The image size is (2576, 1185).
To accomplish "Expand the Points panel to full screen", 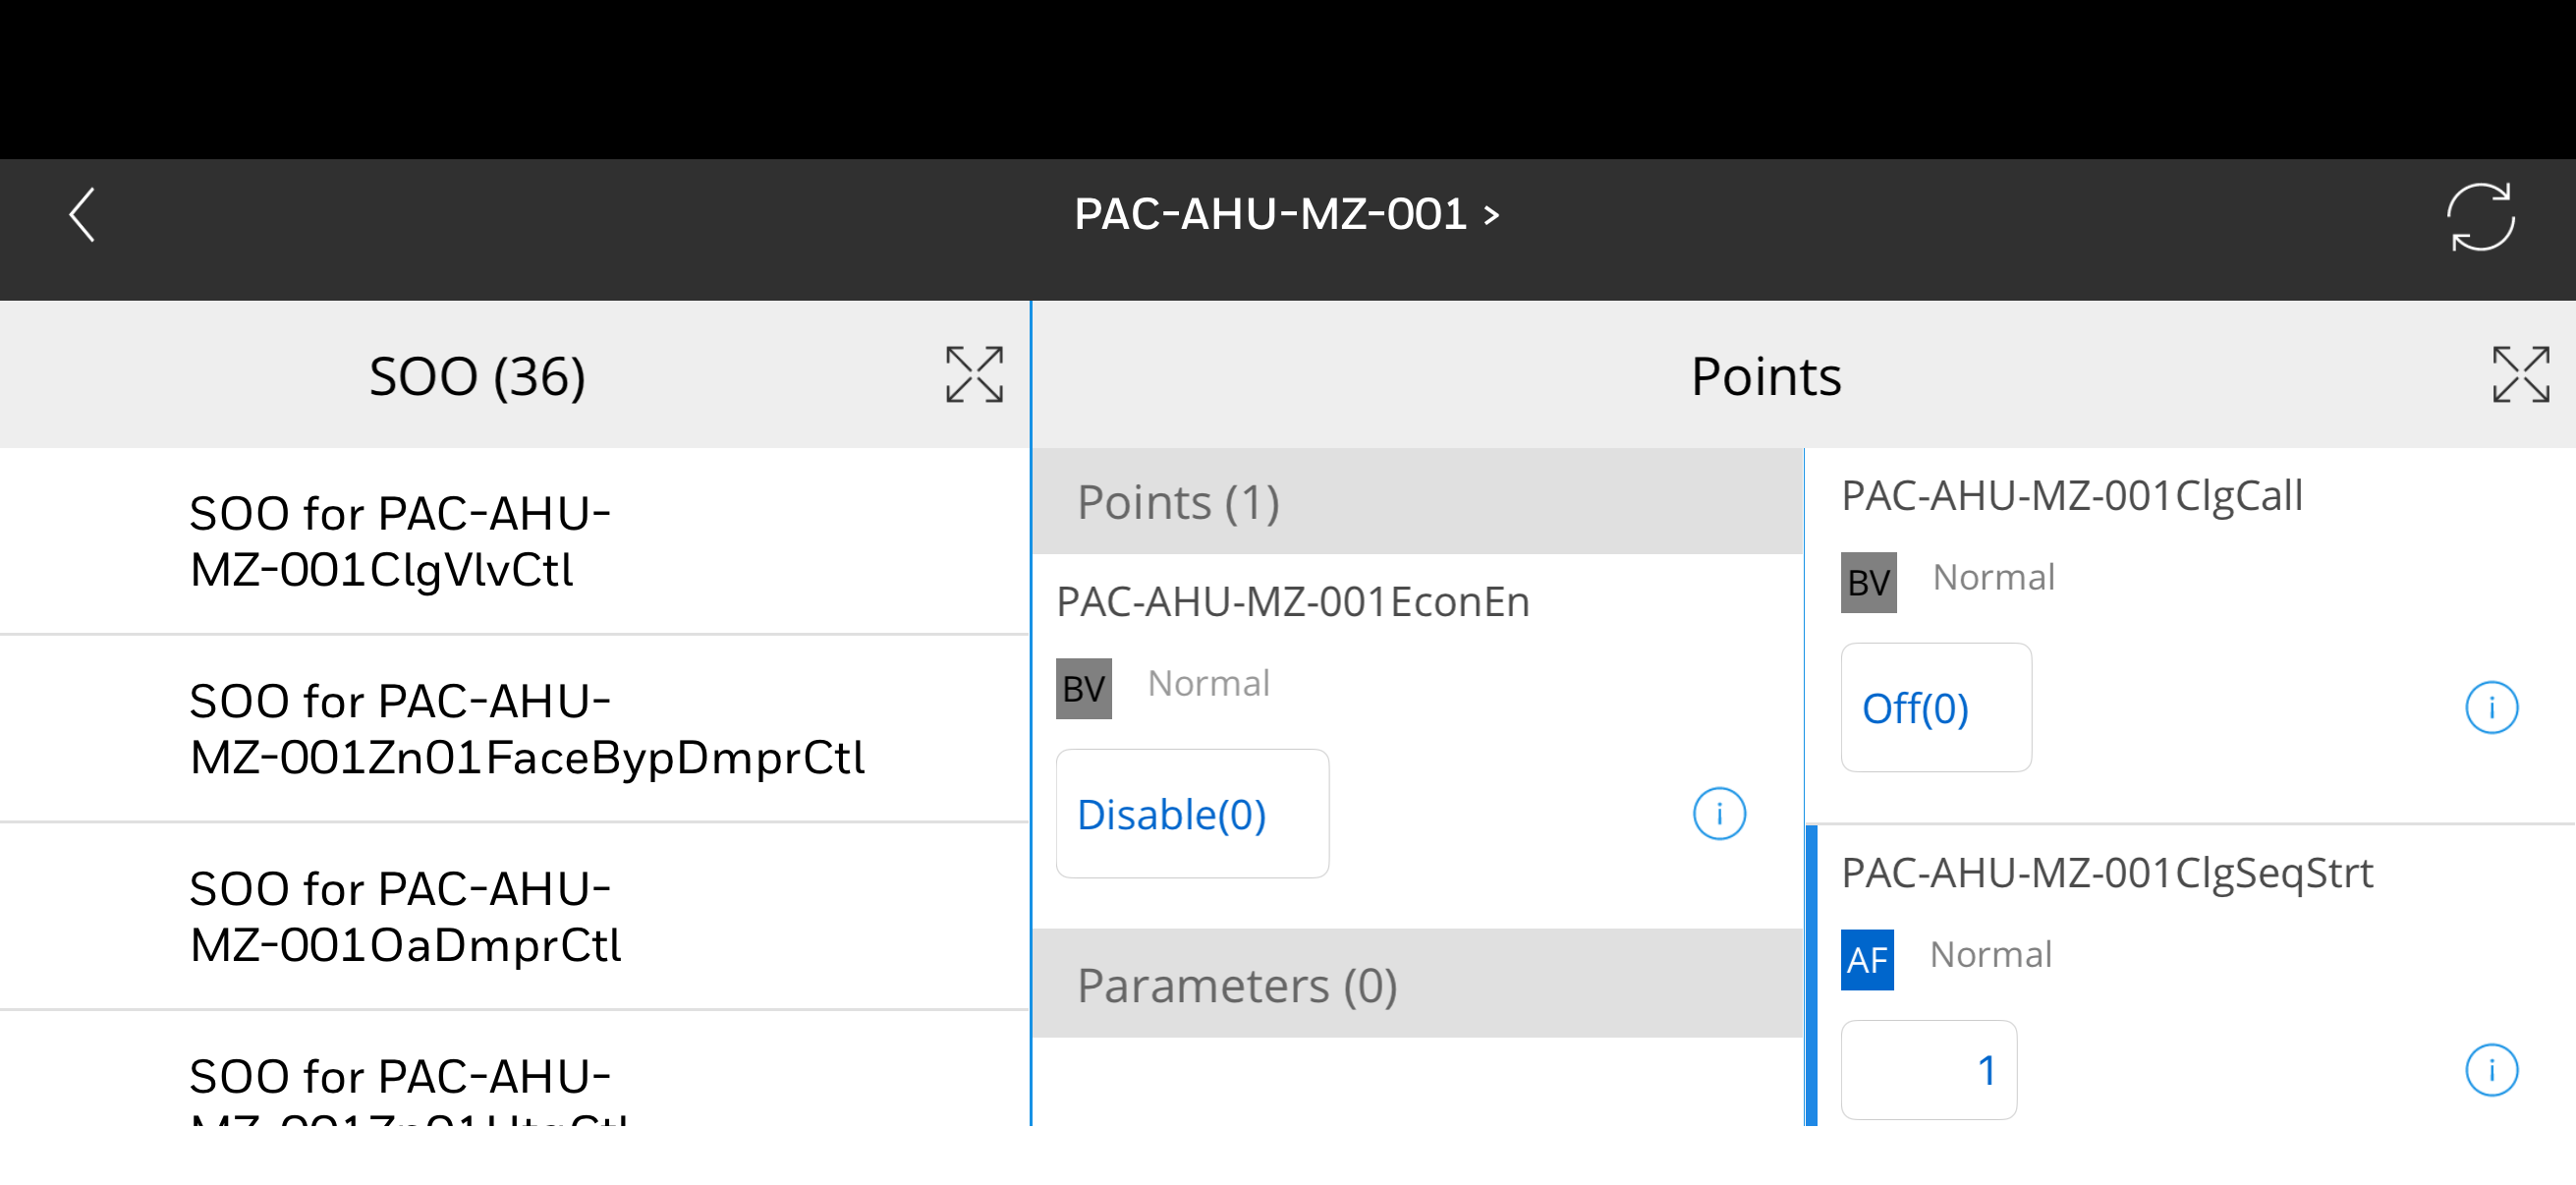I will coord(2520,375).
